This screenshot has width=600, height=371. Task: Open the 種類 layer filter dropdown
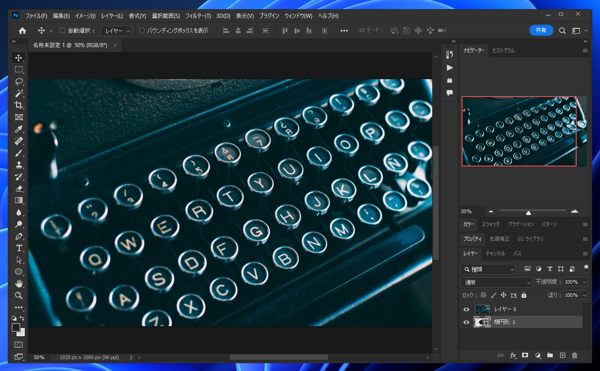pos(488,270)
